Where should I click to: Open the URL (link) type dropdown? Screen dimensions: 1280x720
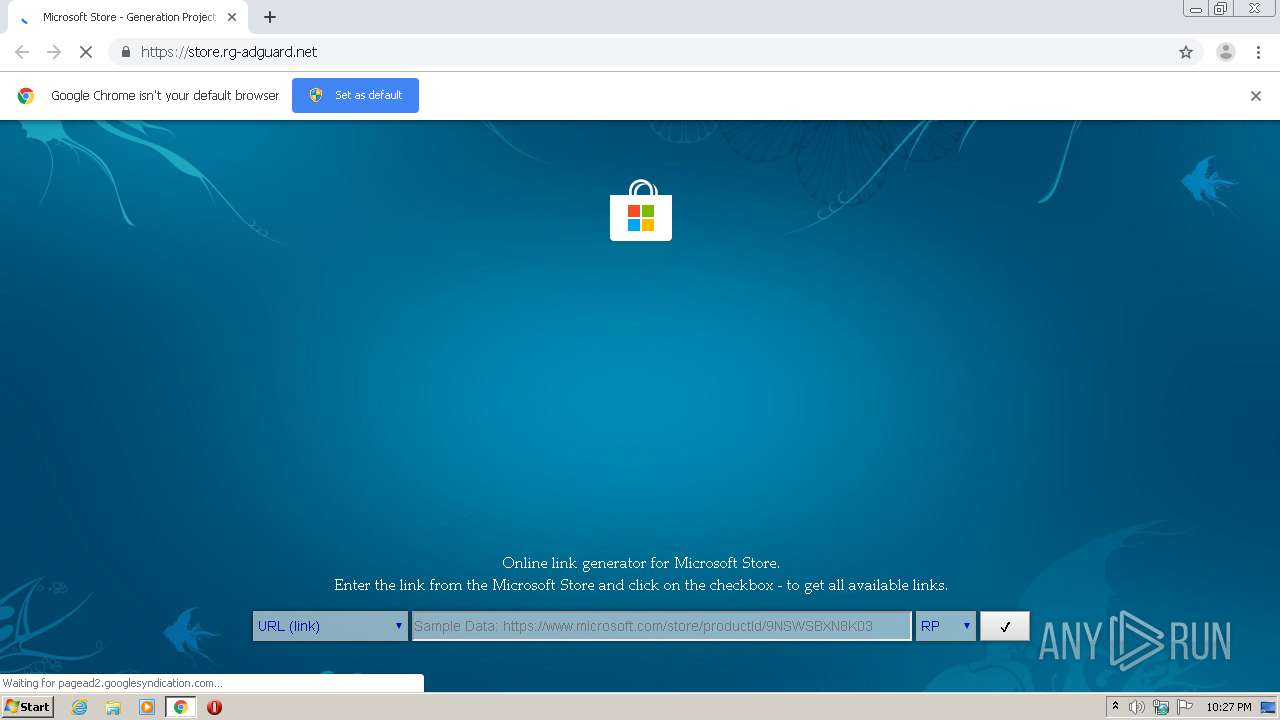pos(330,626)
